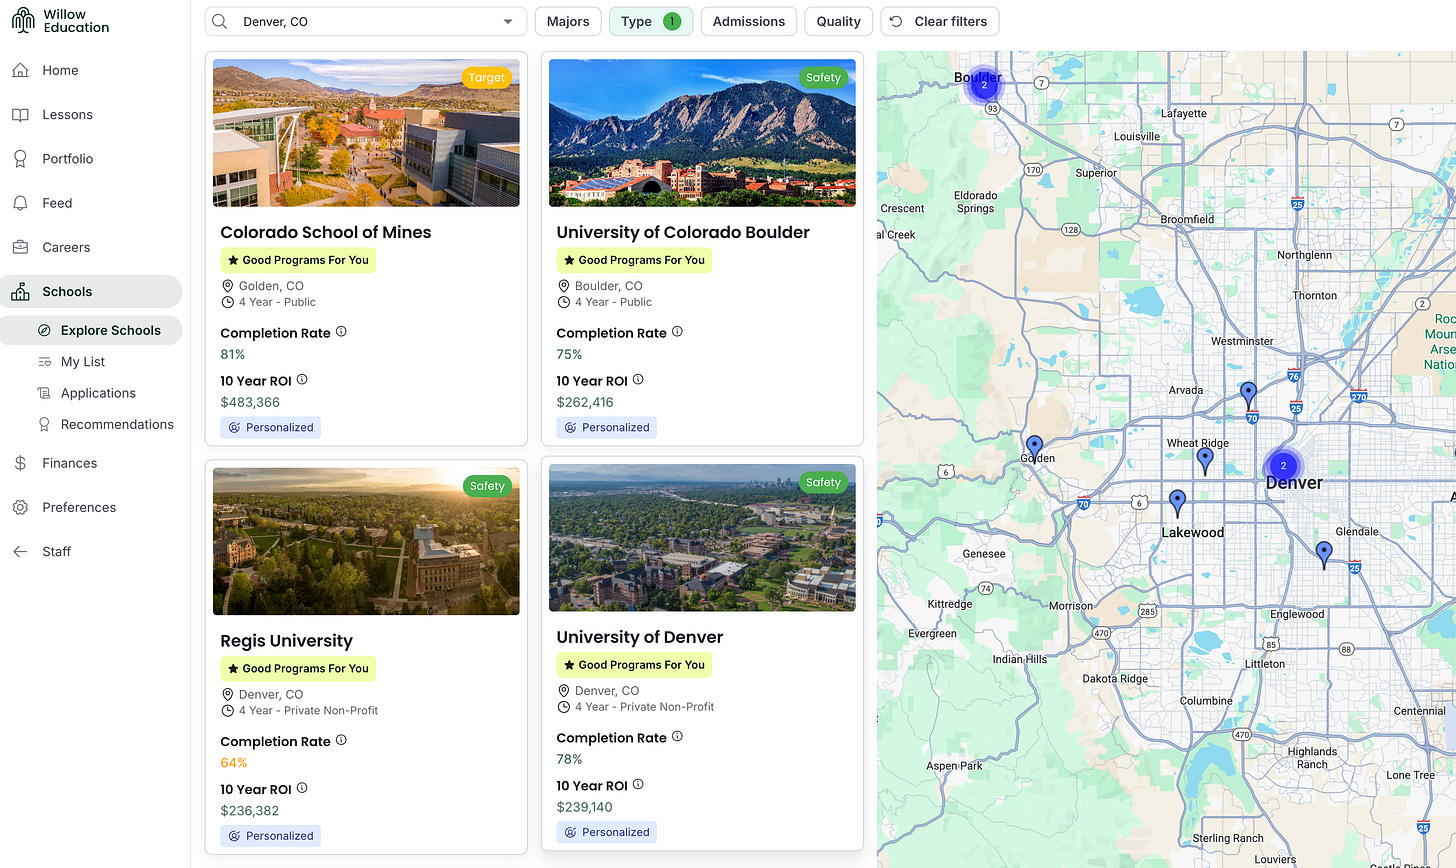The height and width of the screenshot is (868, 1456).
Task: Click the Denver, CO location field
Action: 365,21
